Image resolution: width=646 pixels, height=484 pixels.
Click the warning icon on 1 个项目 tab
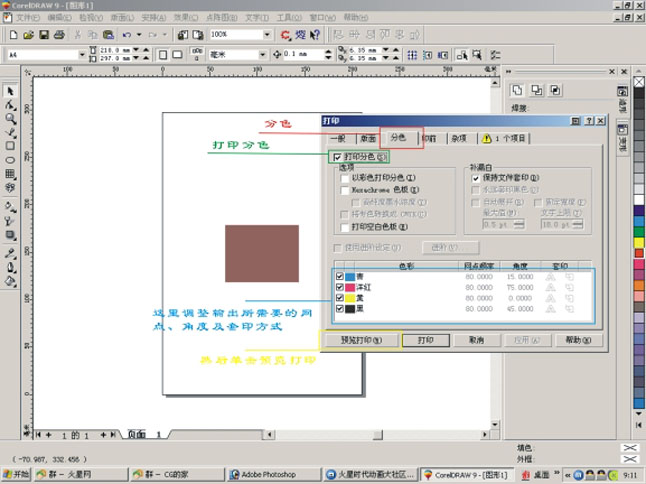(x=487, y=138)
